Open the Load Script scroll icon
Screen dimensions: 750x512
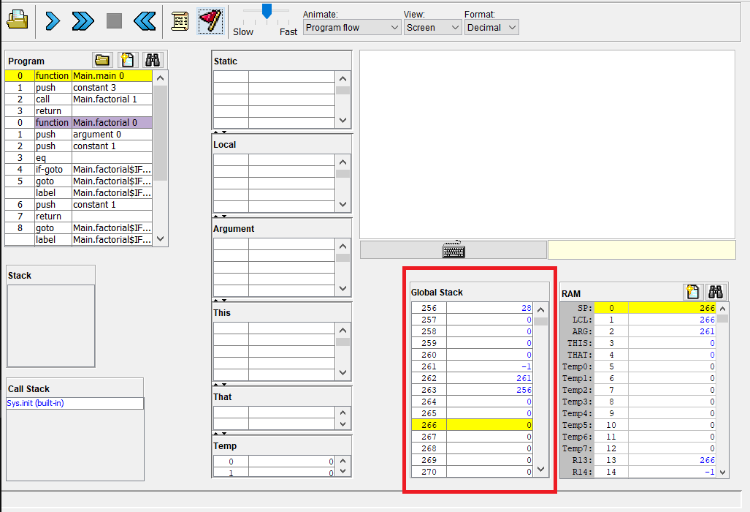[x=180, y=20]
